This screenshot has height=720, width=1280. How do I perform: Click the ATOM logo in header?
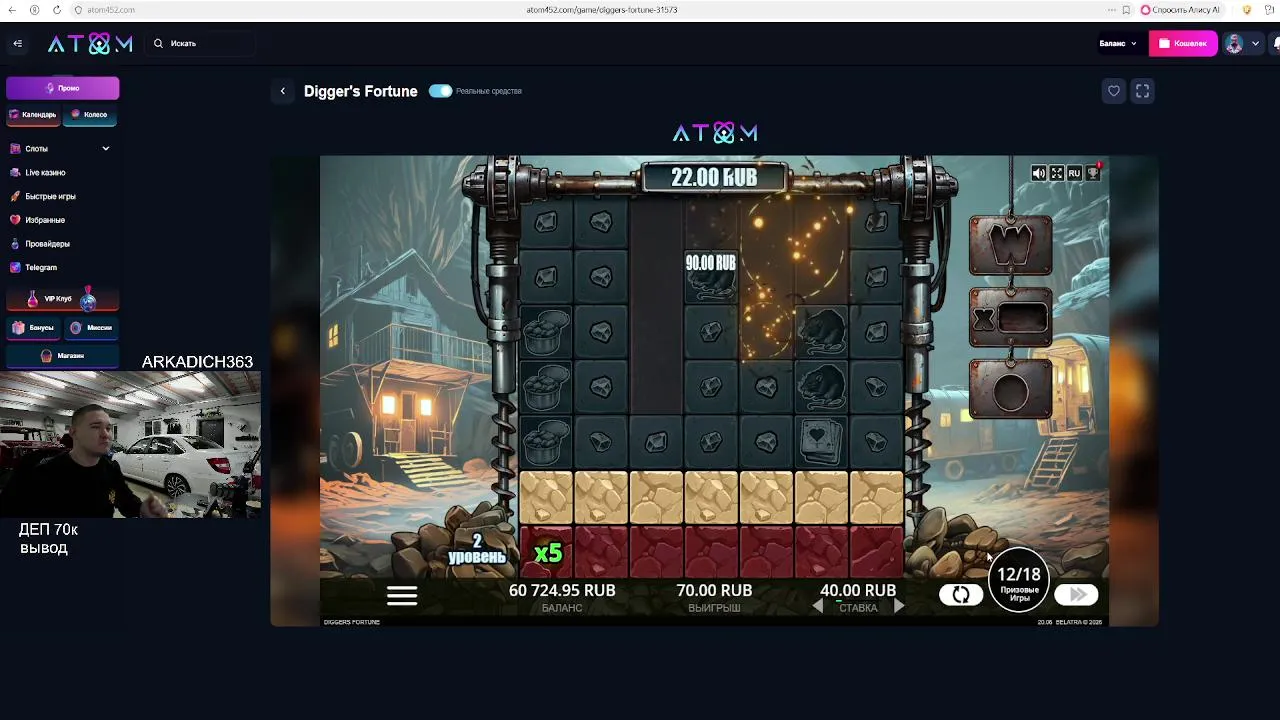tap(90, 43)
